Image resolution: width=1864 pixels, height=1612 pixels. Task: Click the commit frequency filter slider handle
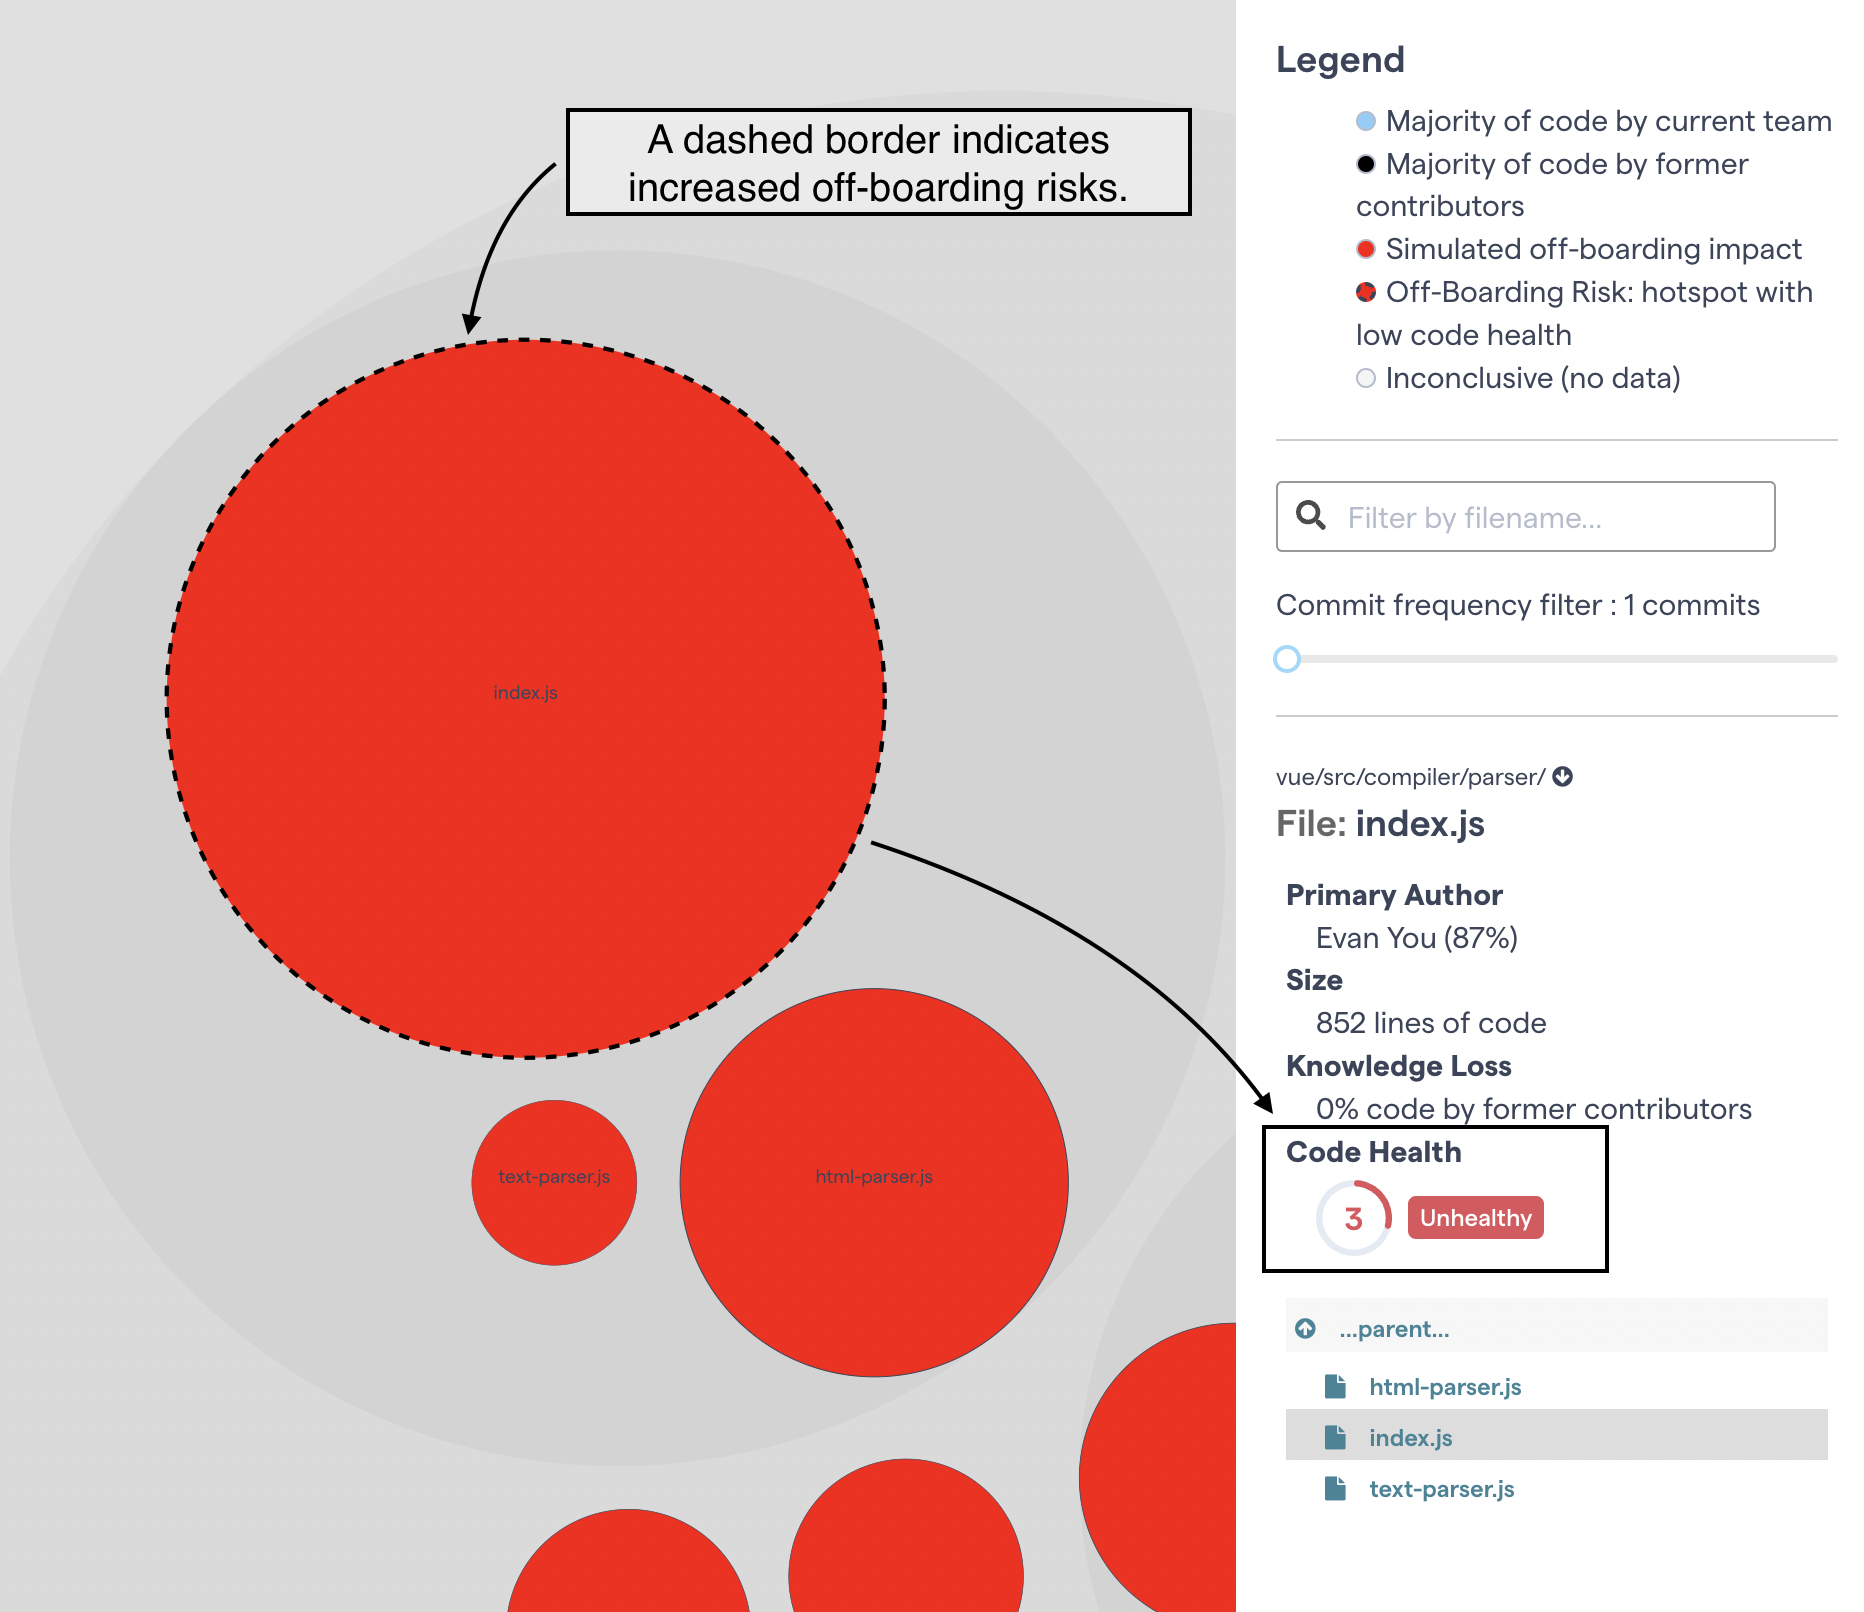tap(1287, 659)
